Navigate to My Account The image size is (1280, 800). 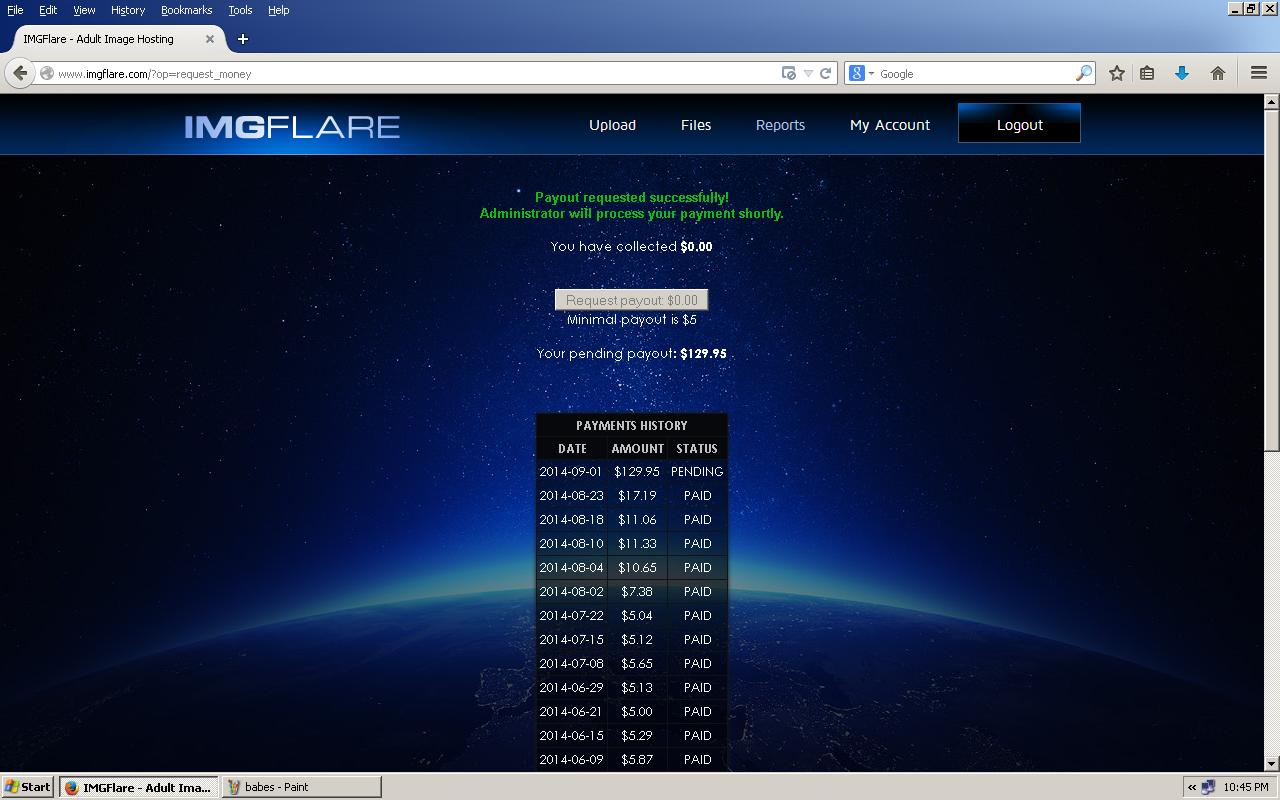pyautogui.click(x=889, y=125)
